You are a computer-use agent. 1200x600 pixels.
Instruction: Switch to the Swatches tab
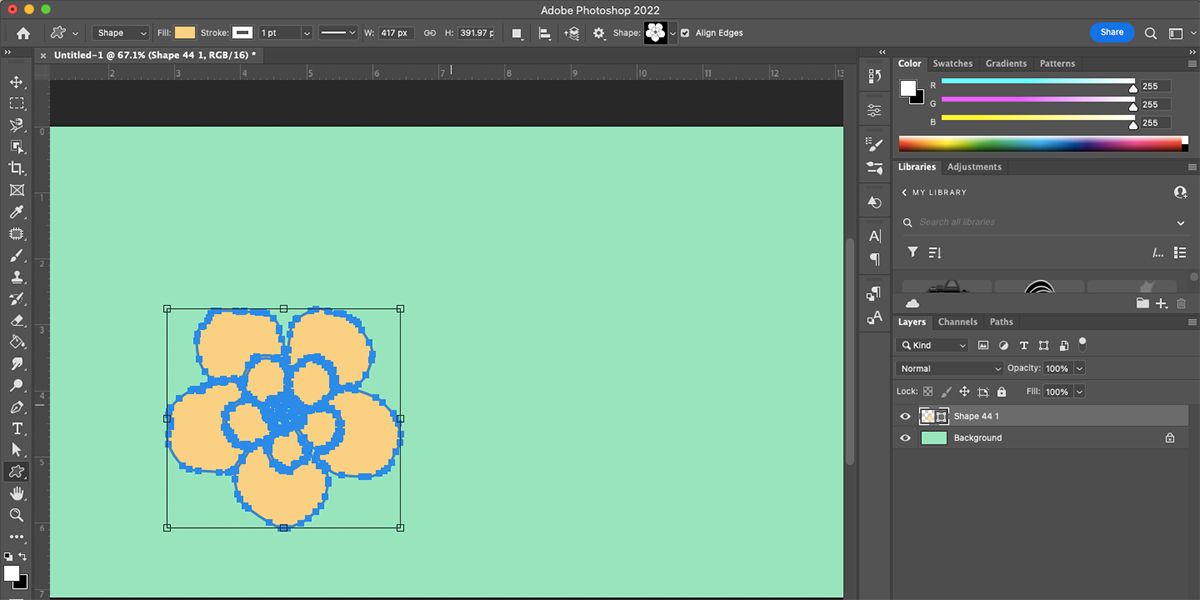click(952, 63)
